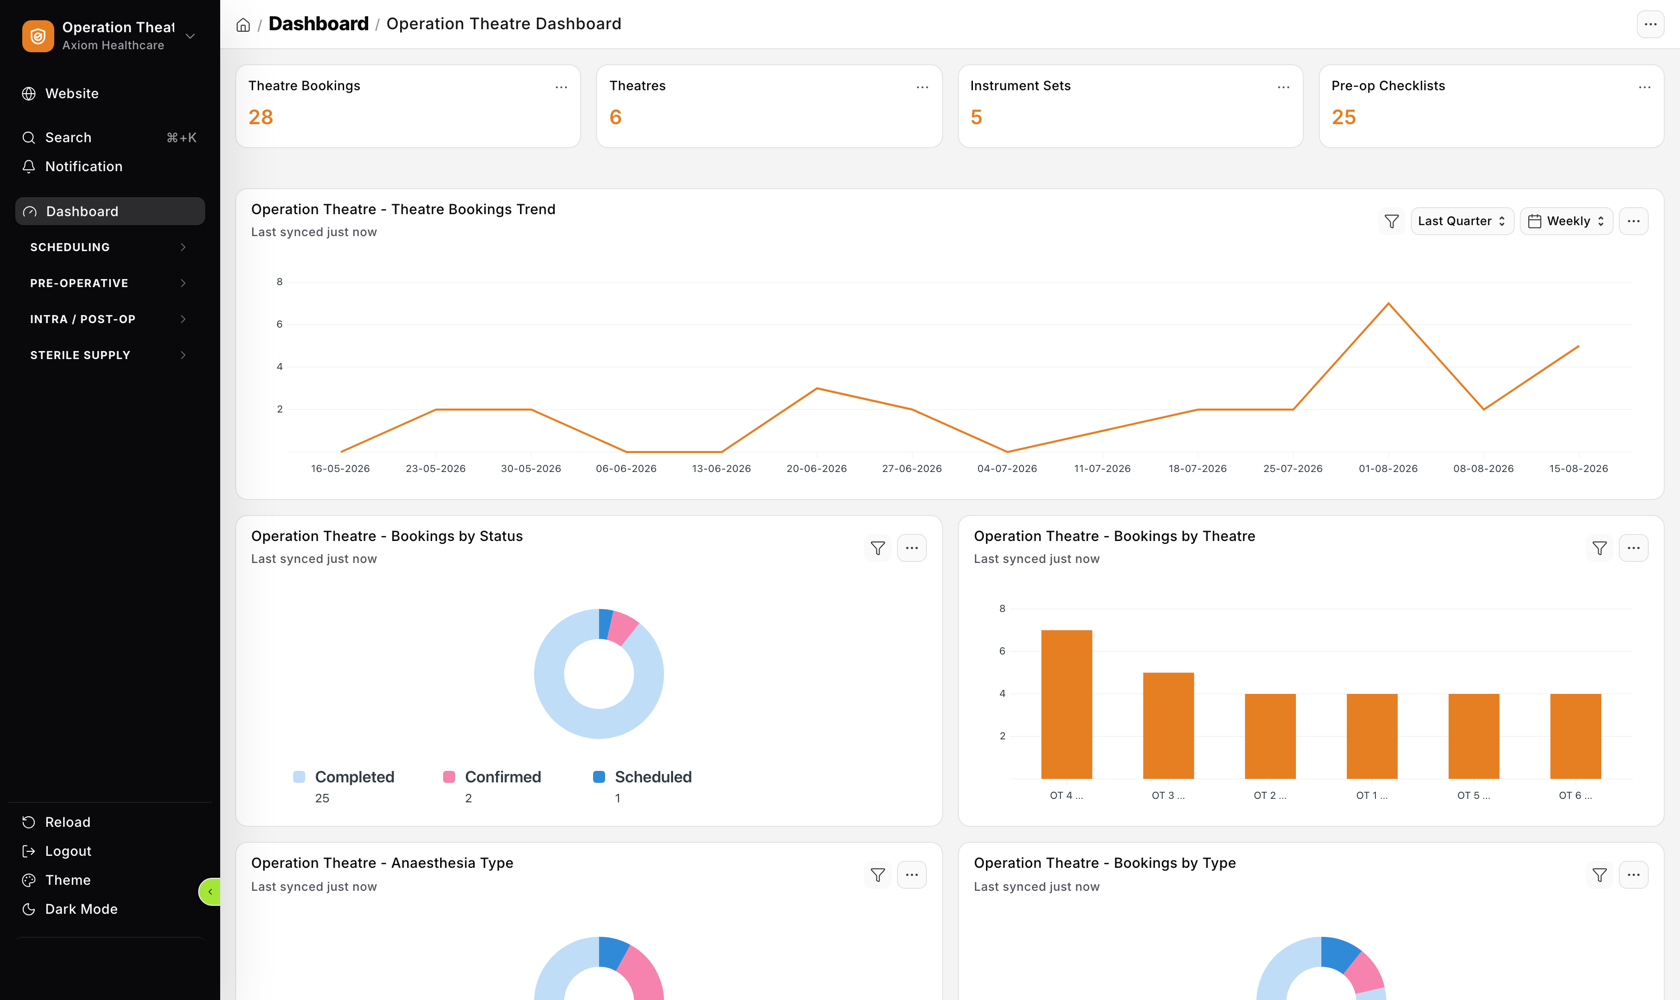Click Logout in the sidebar

[x=110, y=851]
